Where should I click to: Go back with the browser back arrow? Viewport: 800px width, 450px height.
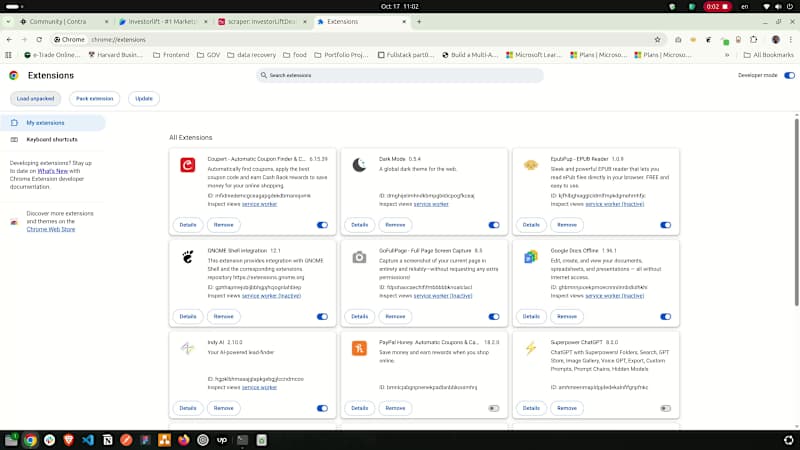(9, 39)
